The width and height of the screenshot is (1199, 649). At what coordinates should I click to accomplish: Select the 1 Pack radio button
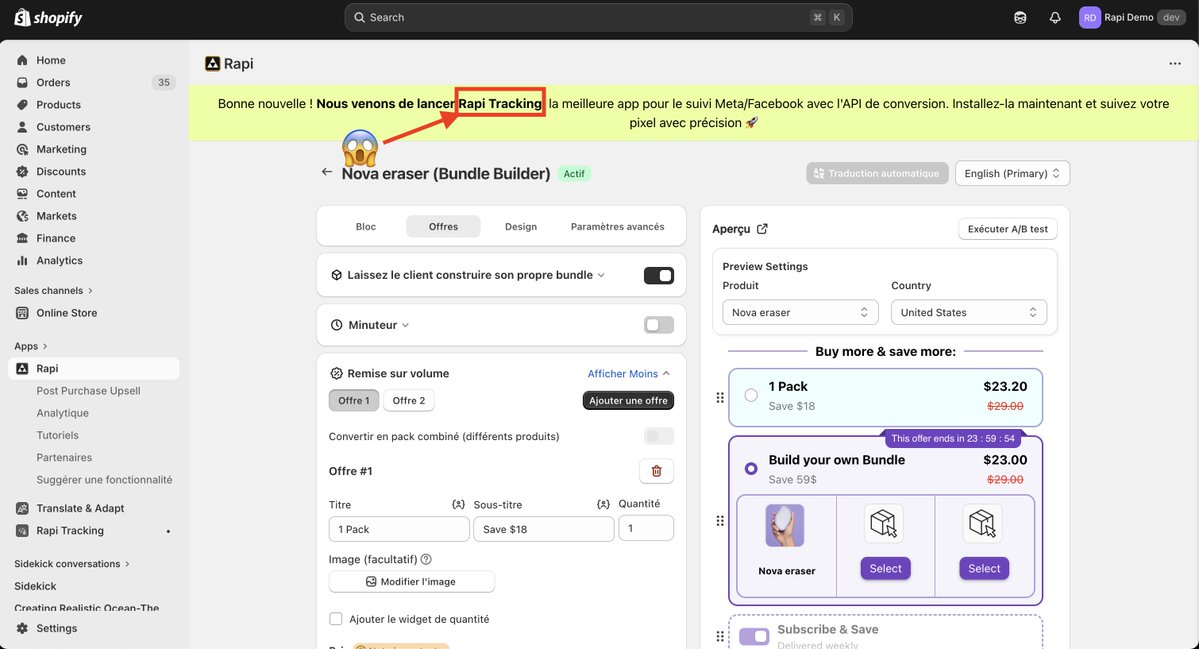(751, 395)
